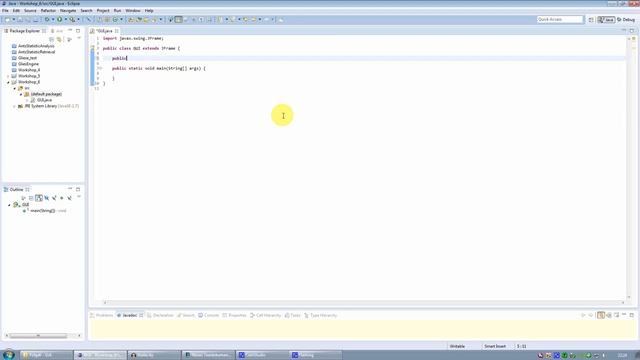Maximize the Package Explorer panel
This screenshot has height=360, width=640.
click(78, 31)
